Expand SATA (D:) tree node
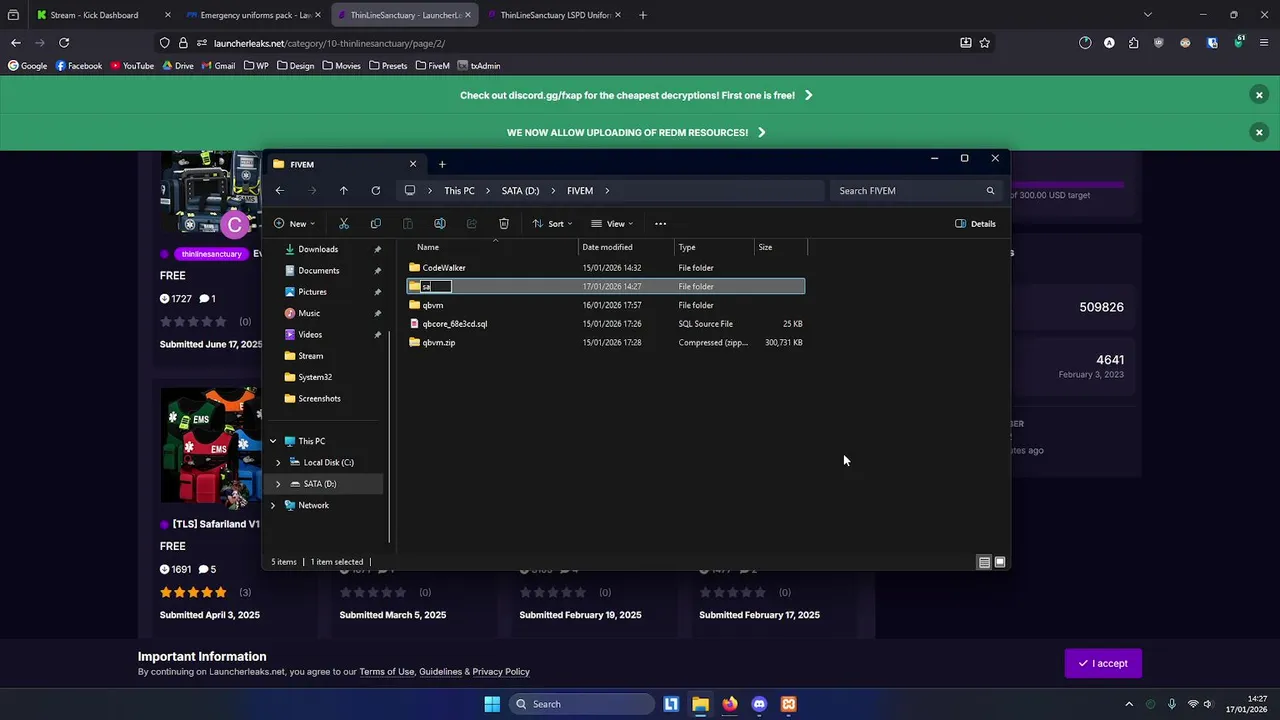This screenshot has height=720, width=1280. tap(278, 484)
